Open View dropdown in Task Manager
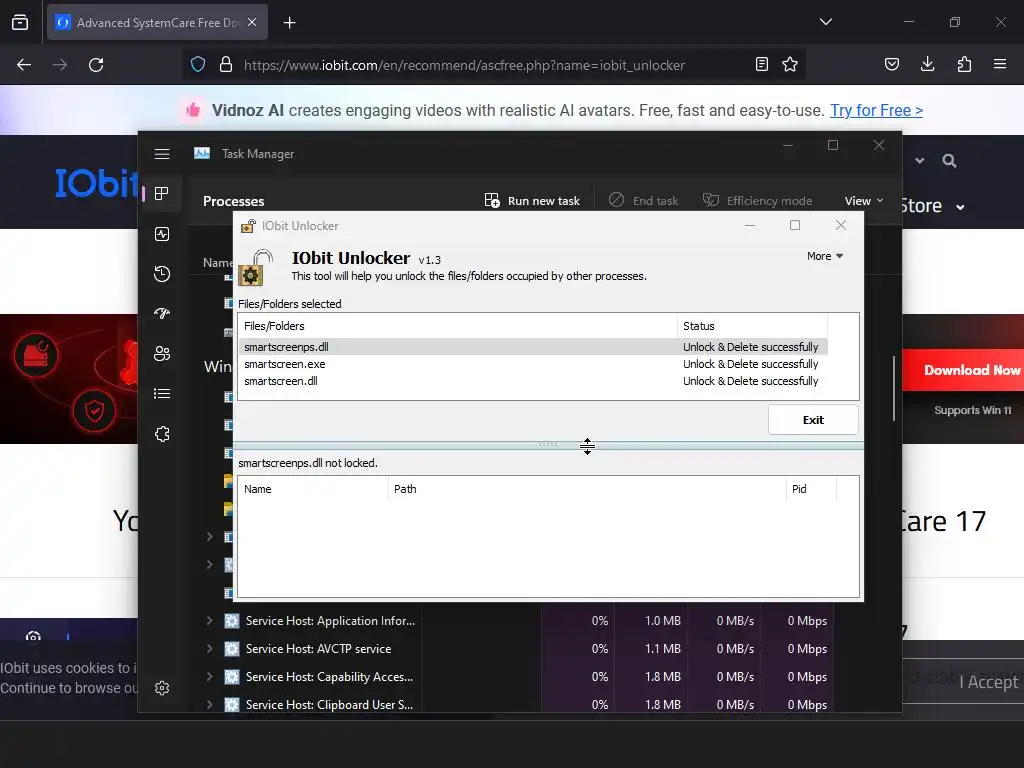Screen dimensions: 1024x768 863,200
